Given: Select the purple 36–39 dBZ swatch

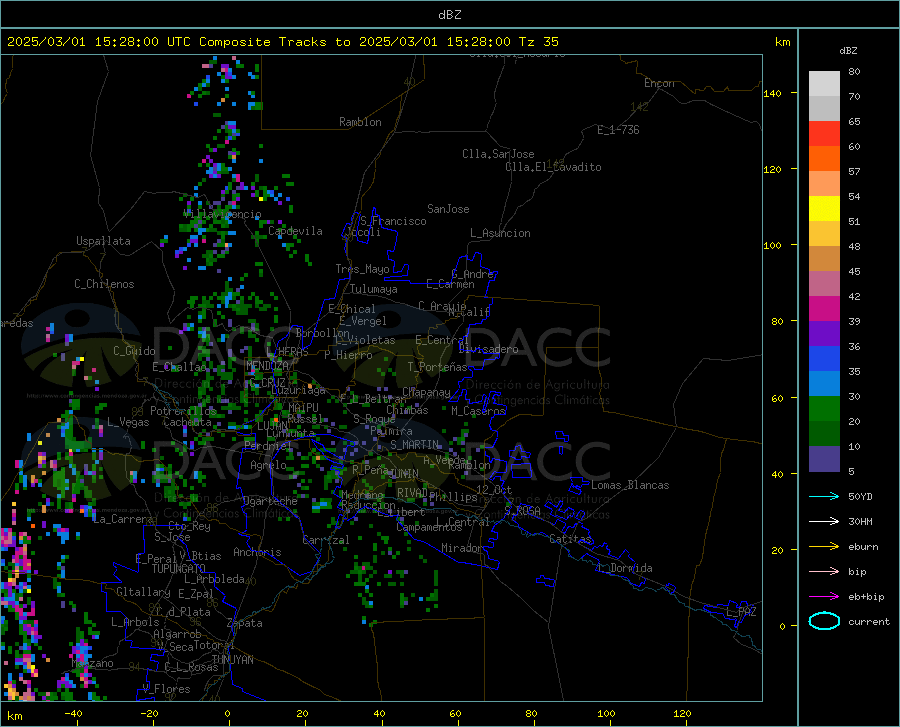Looking at the screenshot, I should (824, 334).
